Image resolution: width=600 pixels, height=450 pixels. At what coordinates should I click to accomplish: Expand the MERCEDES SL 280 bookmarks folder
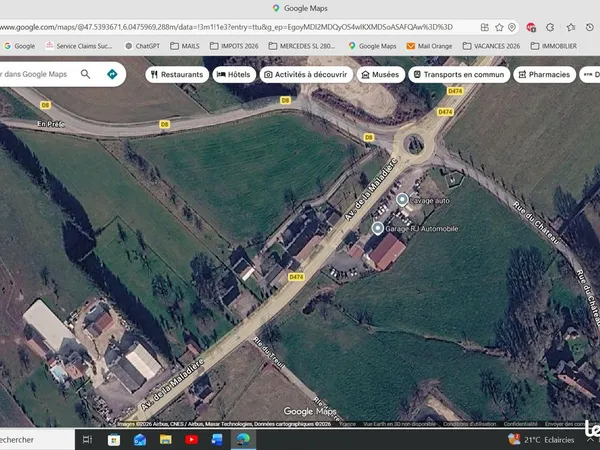[302, 46]
